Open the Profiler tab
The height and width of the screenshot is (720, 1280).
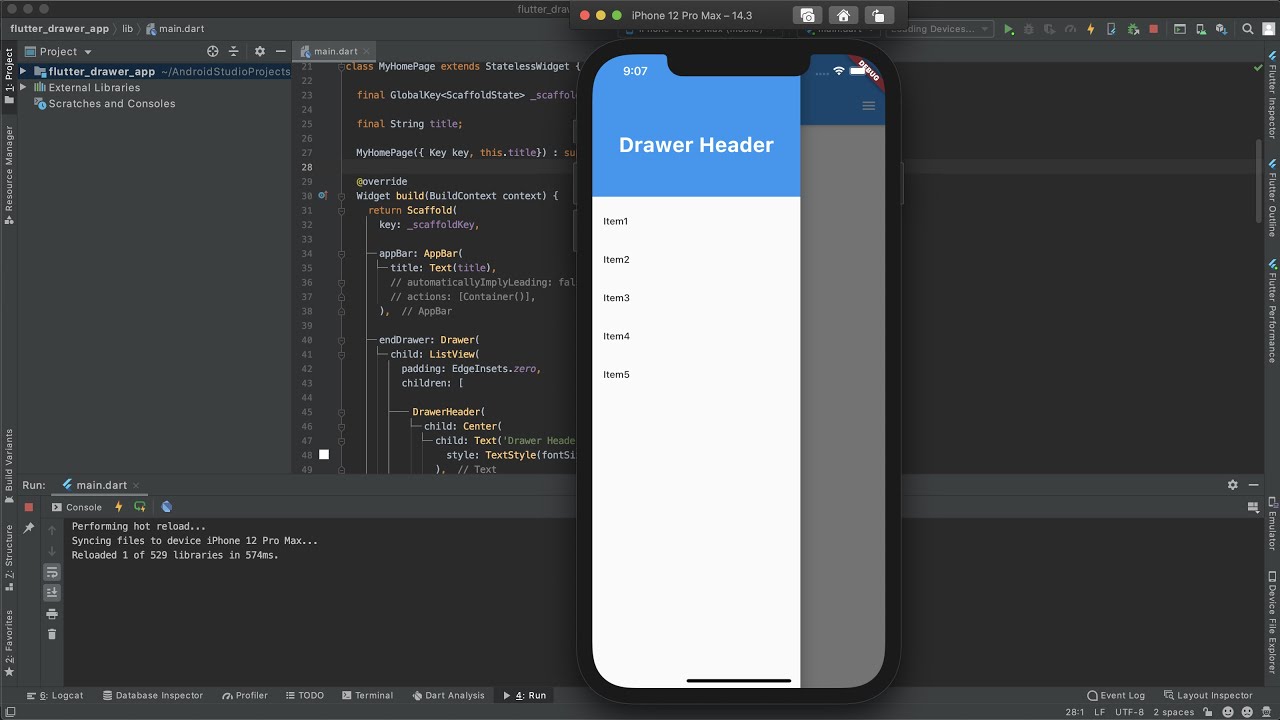(x=245, y=695)
